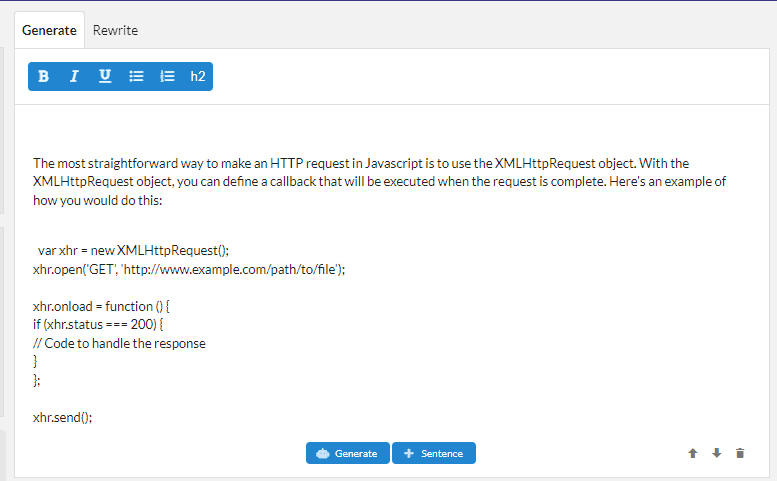
Task: Insert a numbered list
Action: pyautogui.click(x=167, y=76)
